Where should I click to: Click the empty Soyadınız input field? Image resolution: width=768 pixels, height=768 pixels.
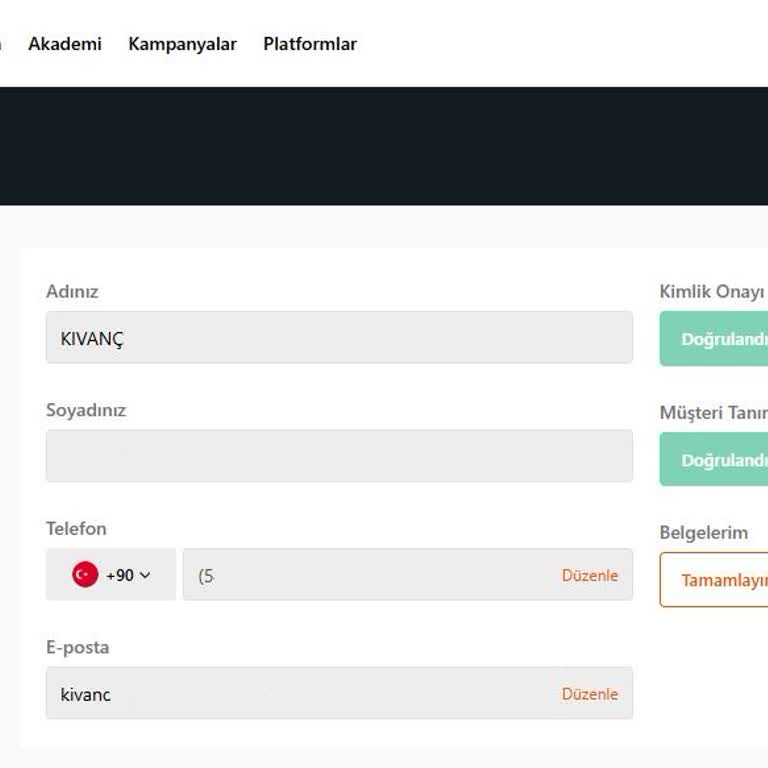[339, 456]
